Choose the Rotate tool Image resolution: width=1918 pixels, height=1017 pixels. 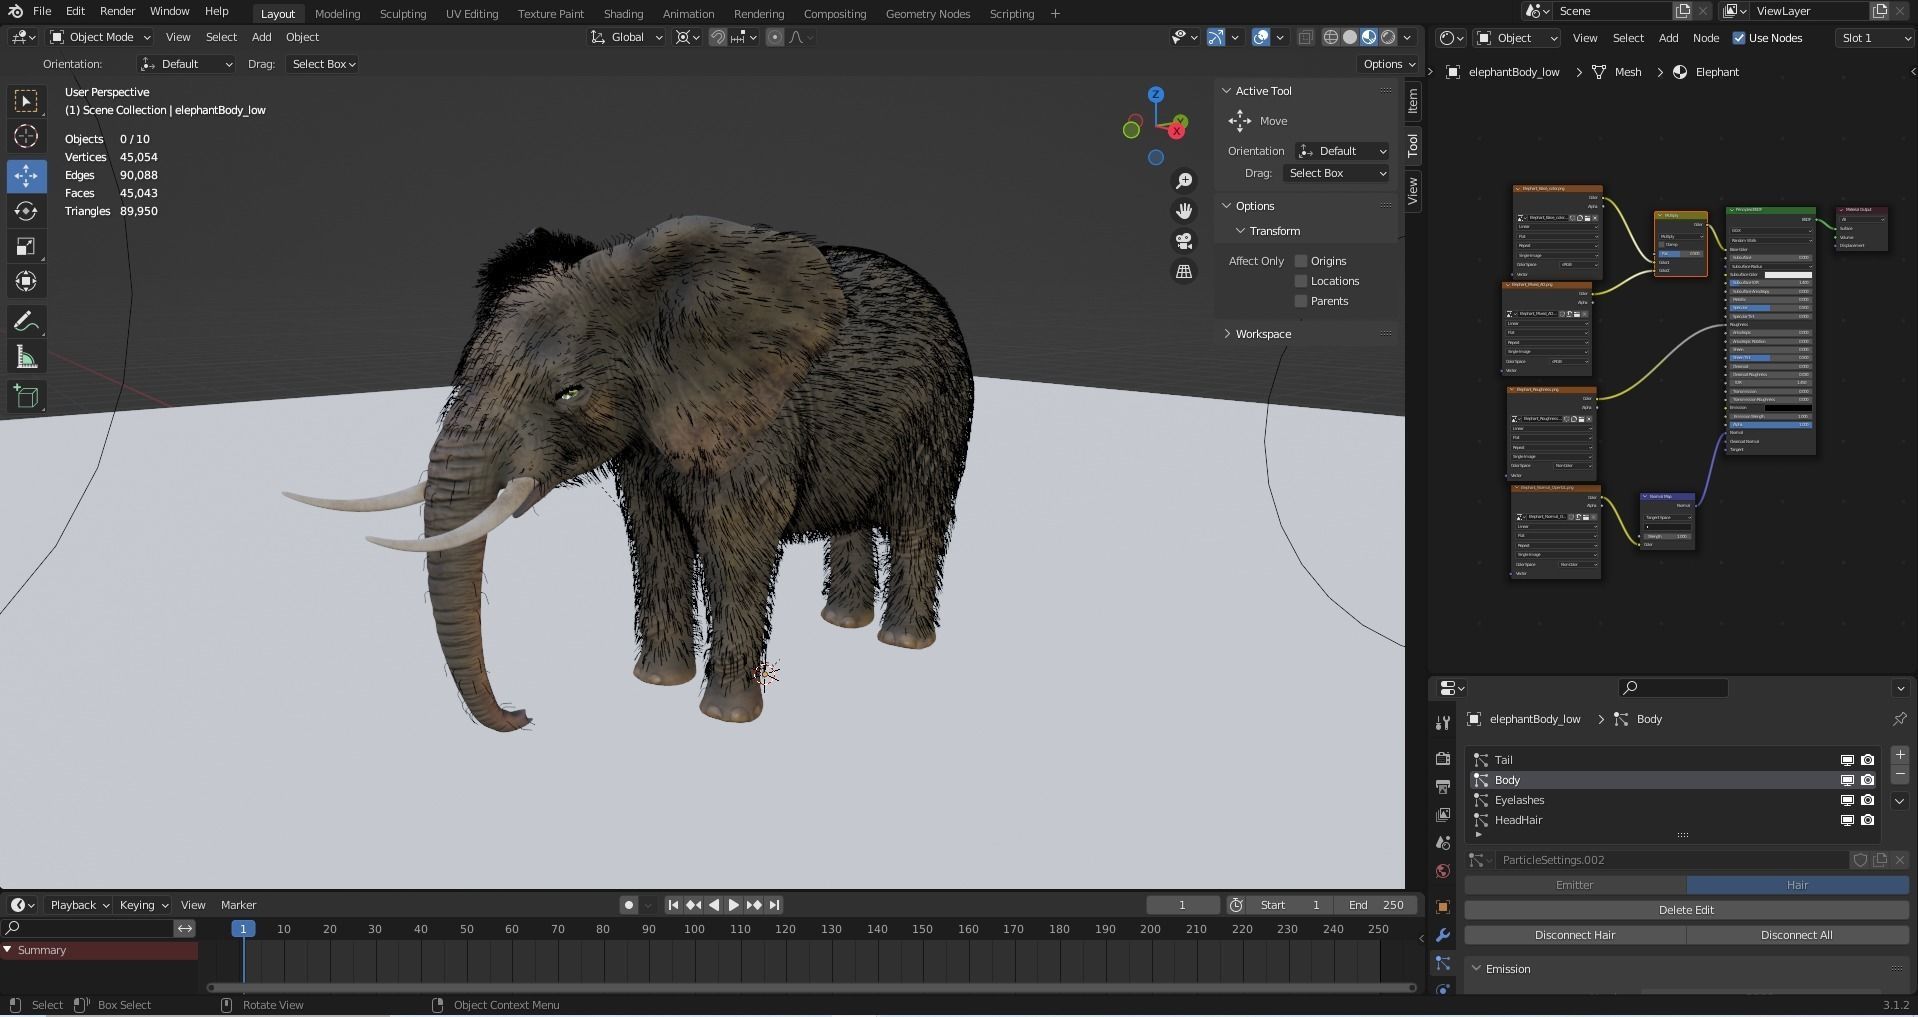tap(26, 211)
